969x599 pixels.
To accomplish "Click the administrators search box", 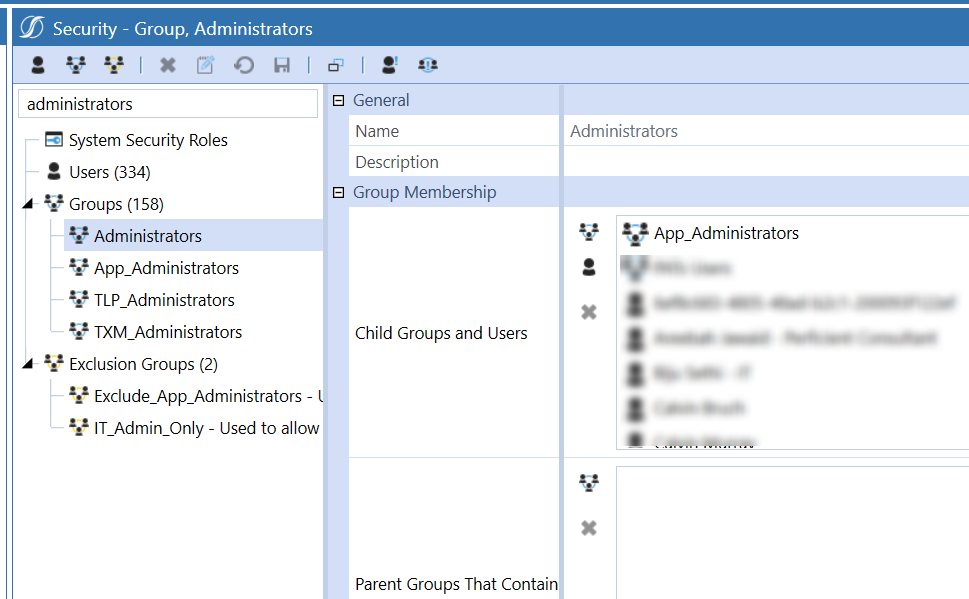I will click(167, 103).
